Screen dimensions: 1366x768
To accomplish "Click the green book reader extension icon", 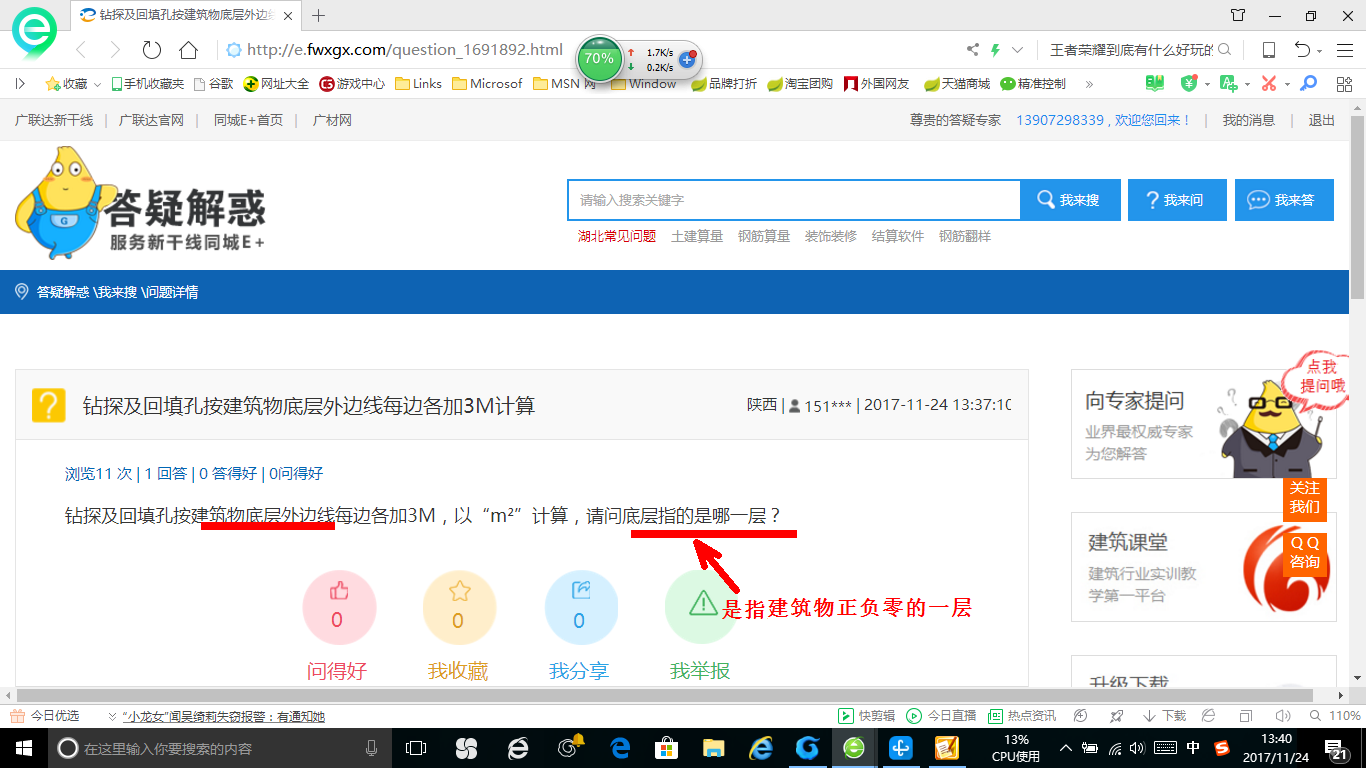I will (1155, 84).
